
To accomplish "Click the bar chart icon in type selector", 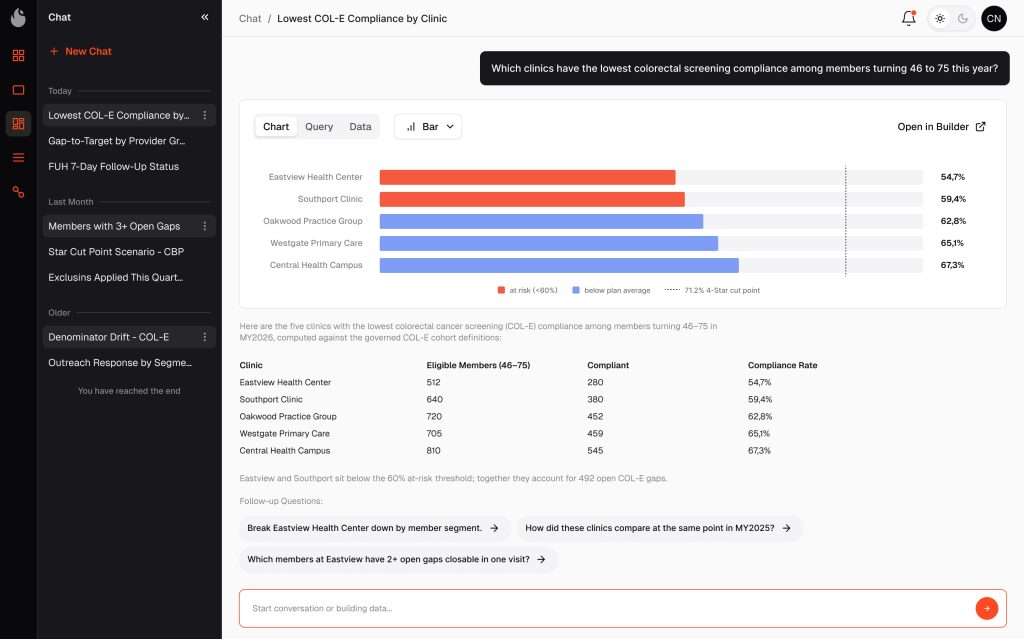I will 411,127.
